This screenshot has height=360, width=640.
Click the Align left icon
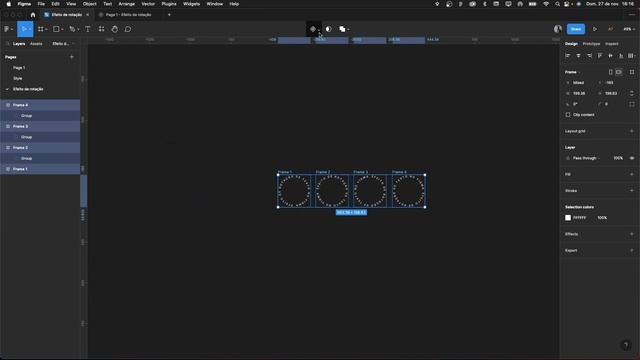pos(568,56)
